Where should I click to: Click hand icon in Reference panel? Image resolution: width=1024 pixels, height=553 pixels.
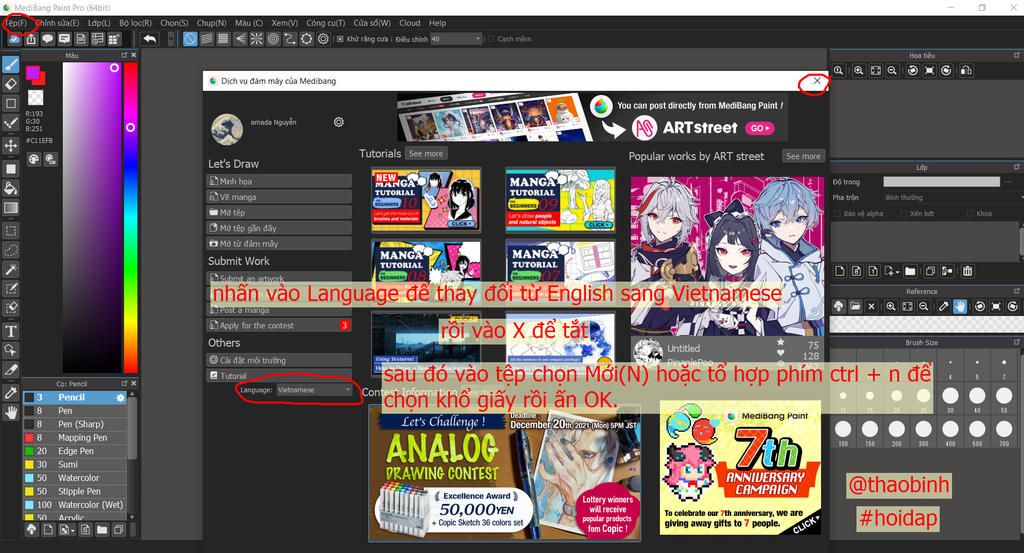[x=960, y=306]
